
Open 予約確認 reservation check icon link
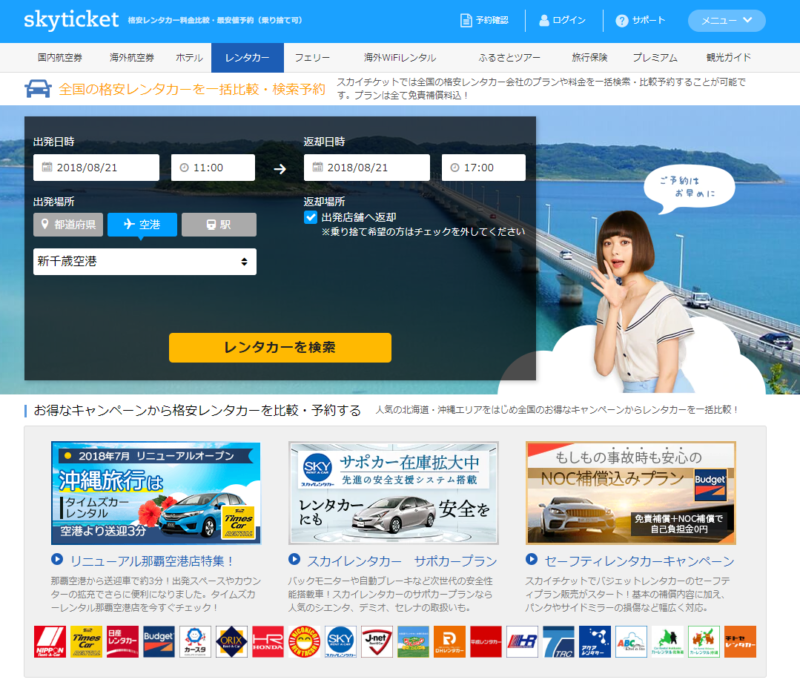tap(484, 20)
